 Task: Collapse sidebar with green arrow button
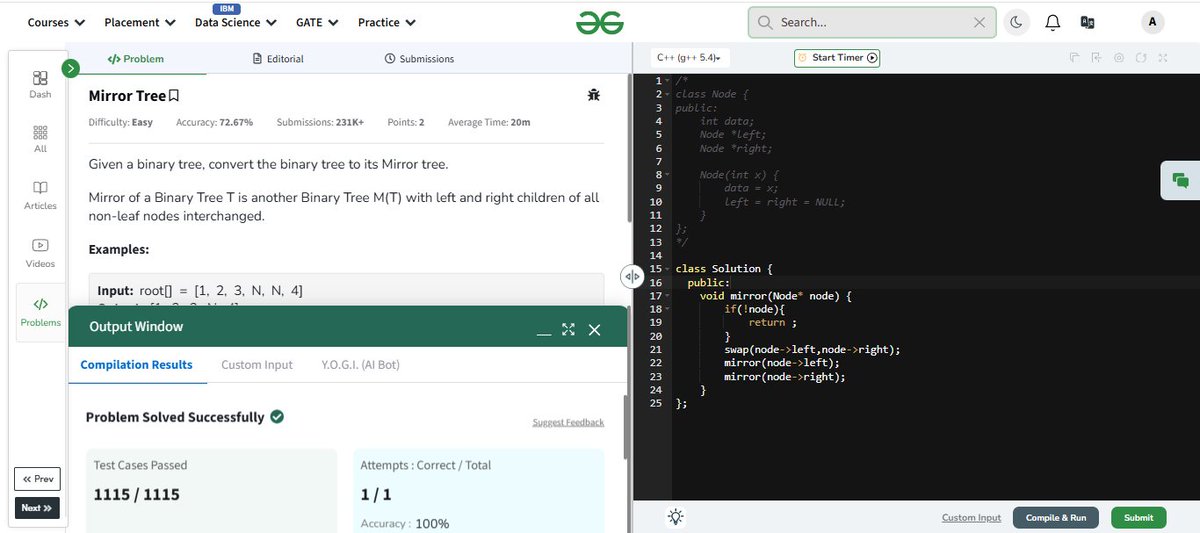pyautogui.click(x=70, y=68)
